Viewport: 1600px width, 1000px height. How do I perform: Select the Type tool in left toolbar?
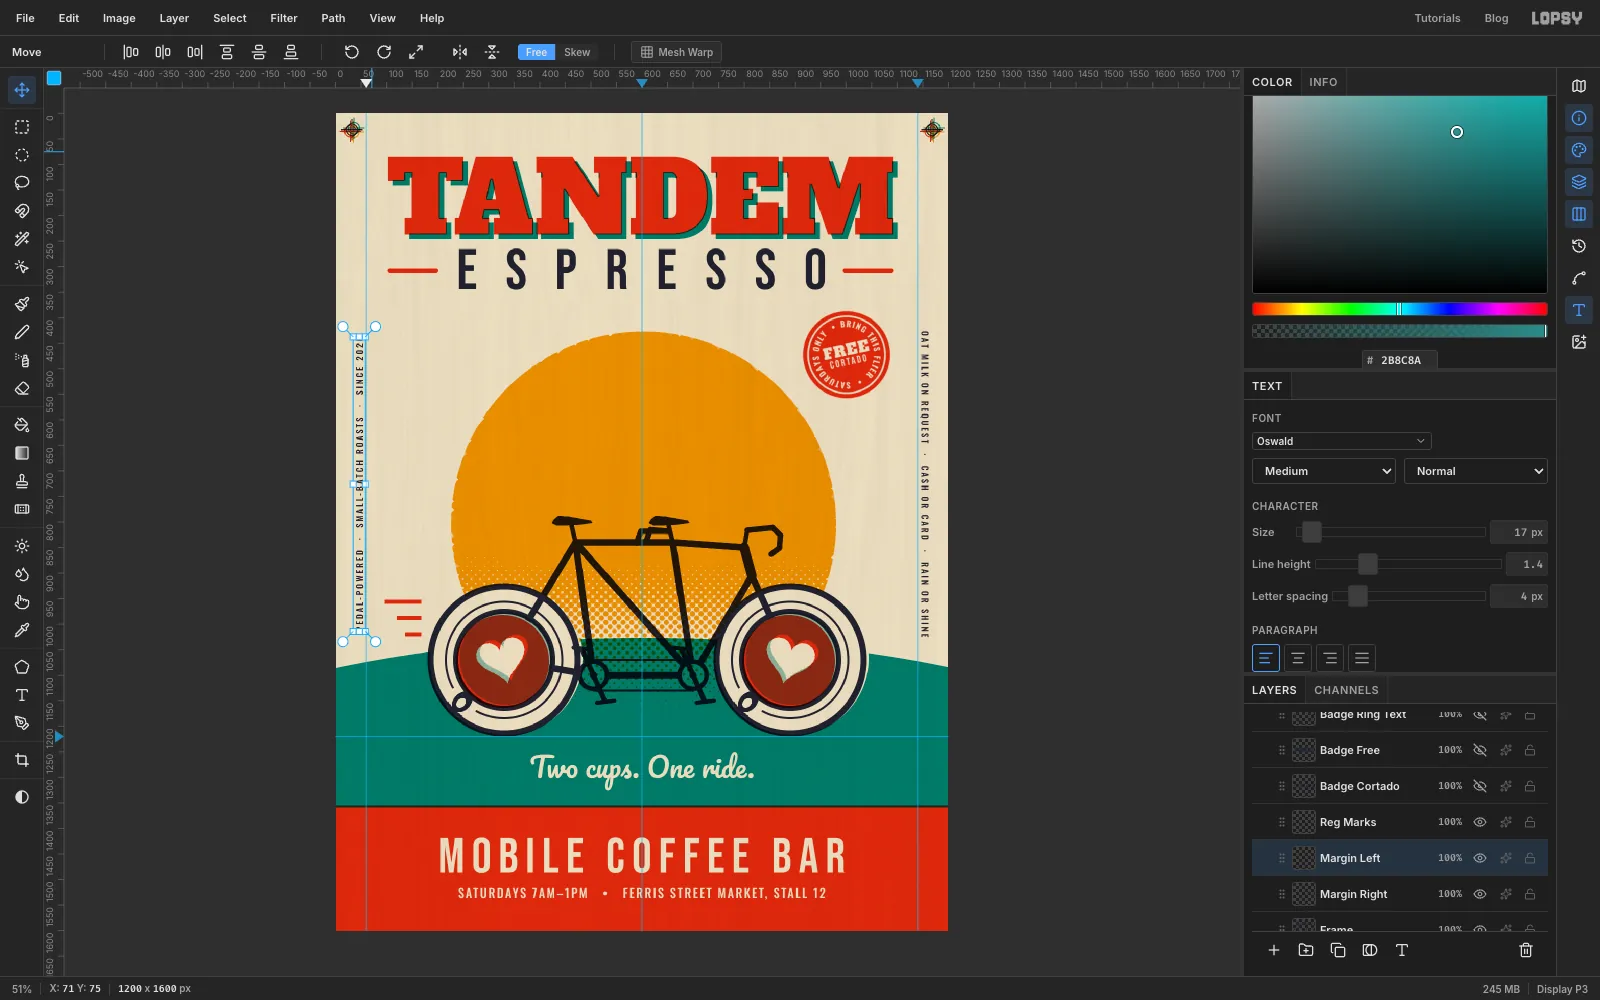coord(22,695)
